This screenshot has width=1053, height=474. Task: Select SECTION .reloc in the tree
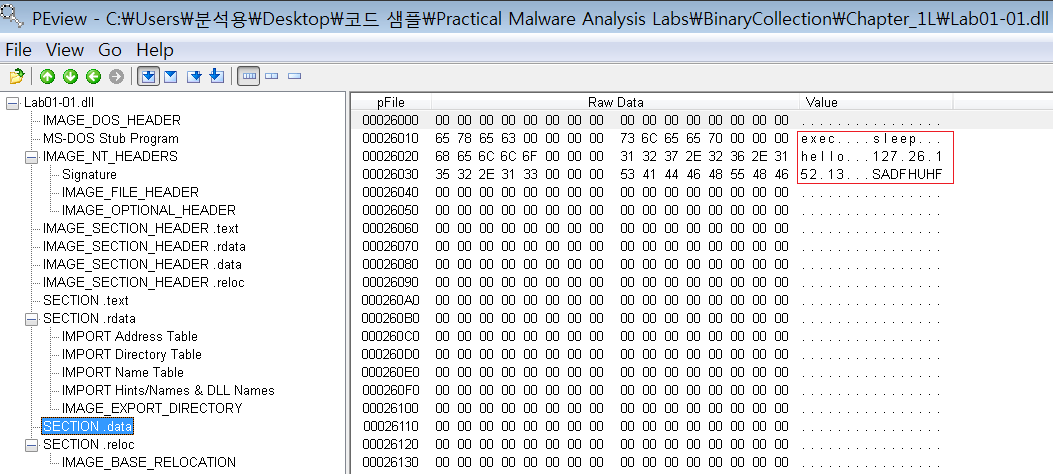click(89, 444)
